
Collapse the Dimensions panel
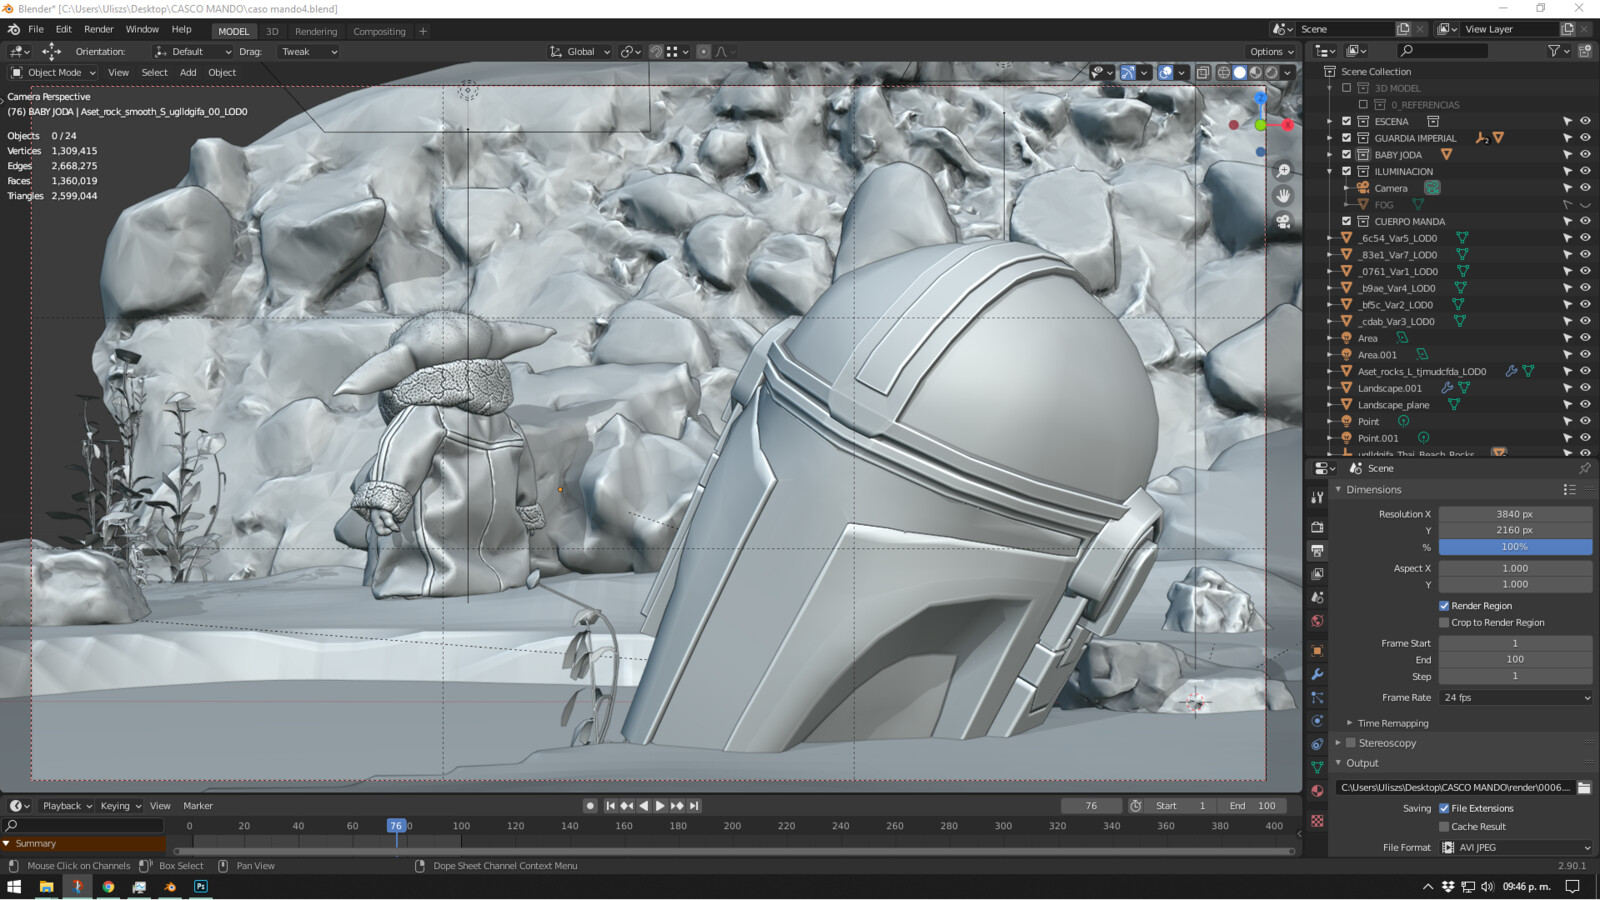coord(1339,490)
